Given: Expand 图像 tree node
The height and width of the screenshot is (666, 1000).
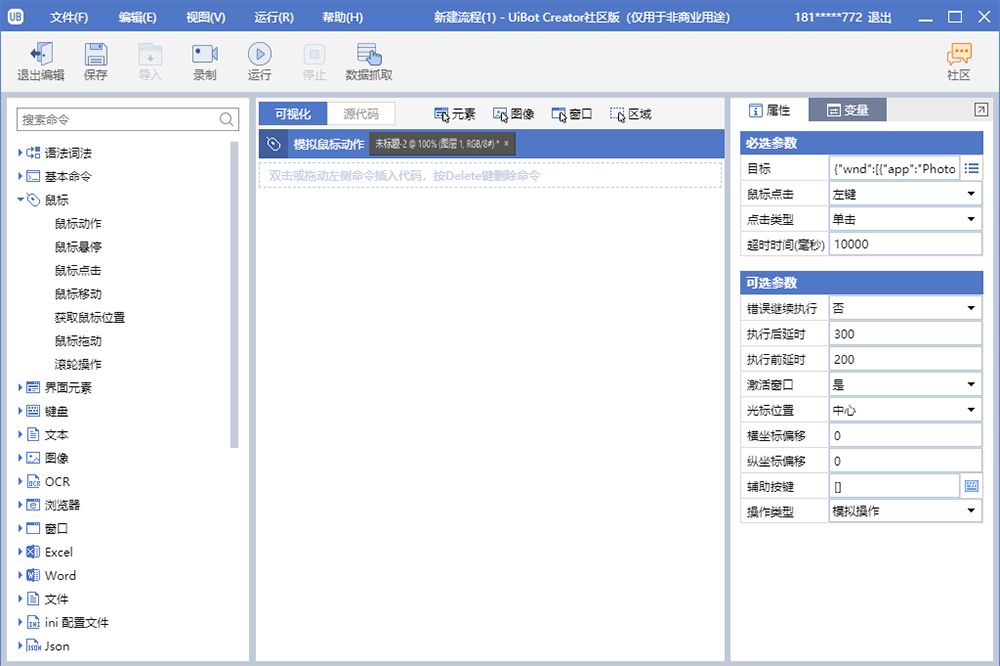Looking at the screenshot, I should click(x=20, y=458).
